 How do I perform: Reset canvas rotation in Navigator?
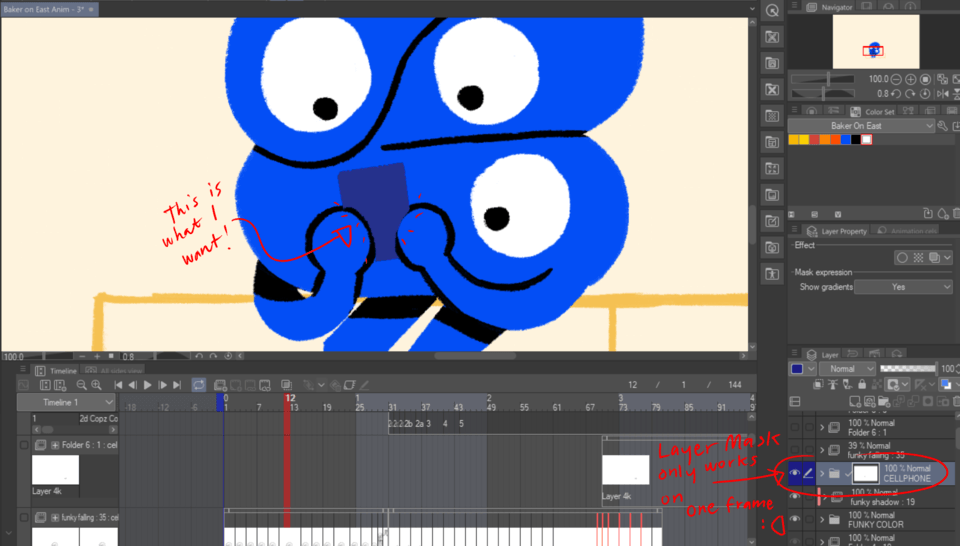tap(925, 94)
